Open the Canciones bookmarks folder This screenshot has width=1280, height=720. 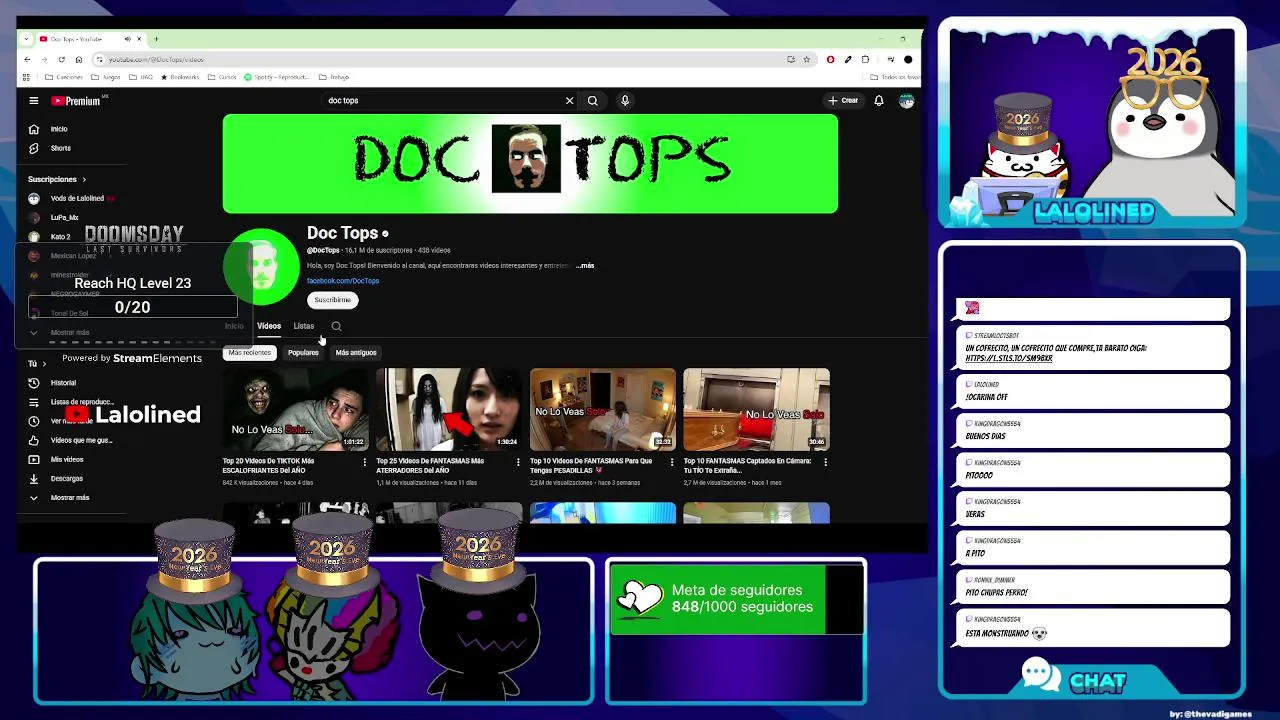point(64,77)
